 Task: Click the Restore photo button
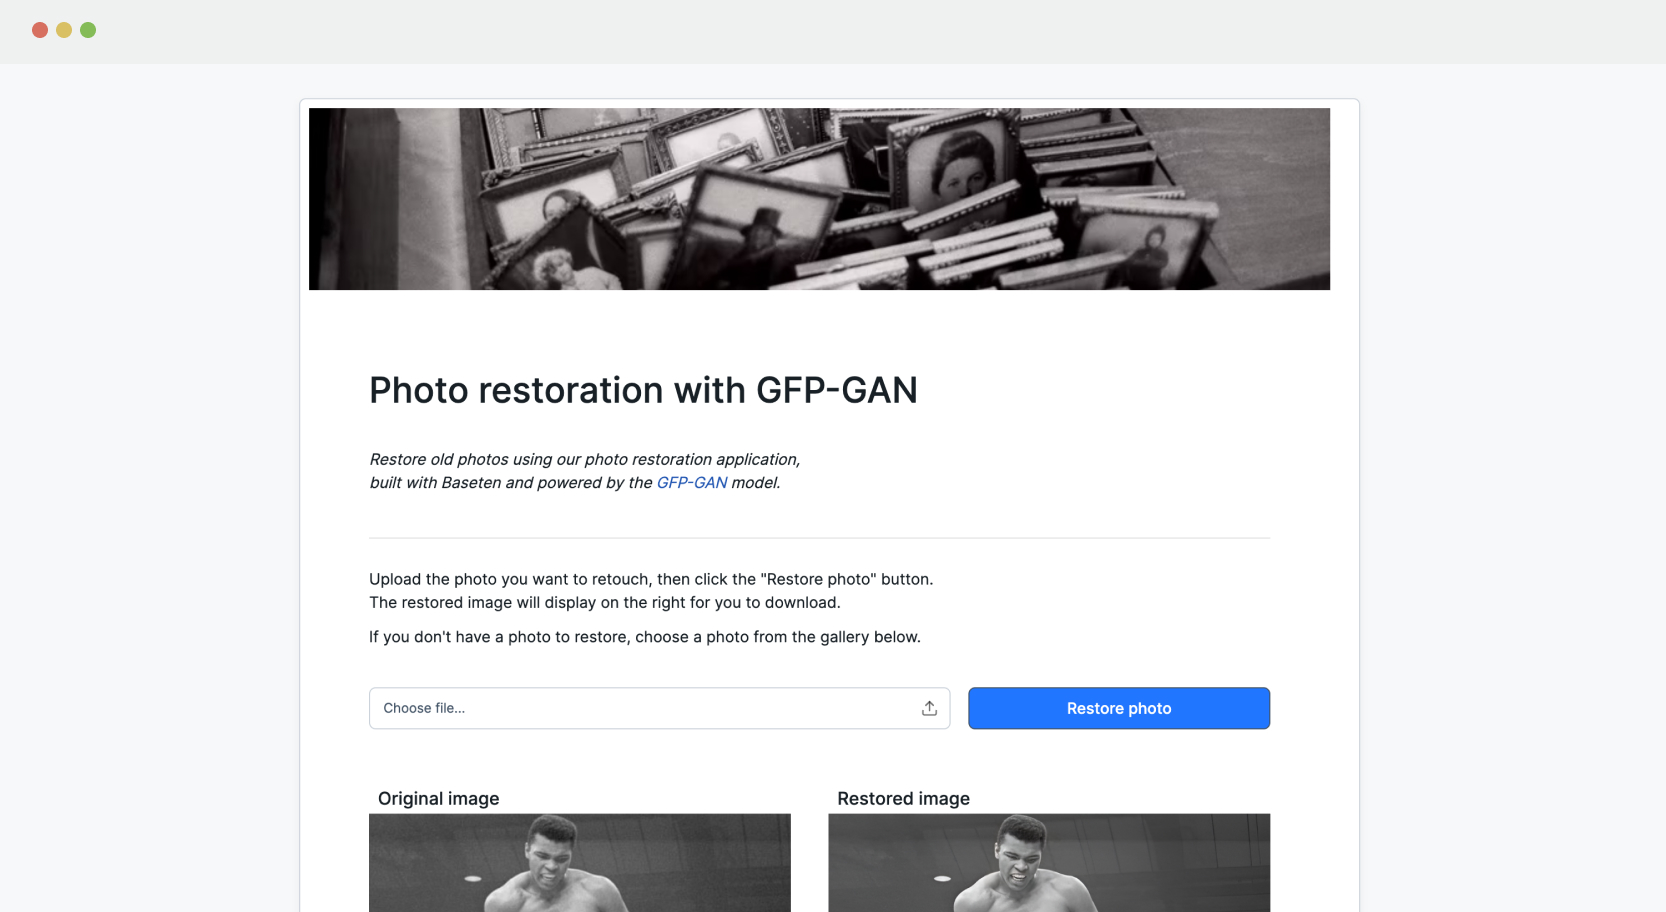(x=1118, y=708)
